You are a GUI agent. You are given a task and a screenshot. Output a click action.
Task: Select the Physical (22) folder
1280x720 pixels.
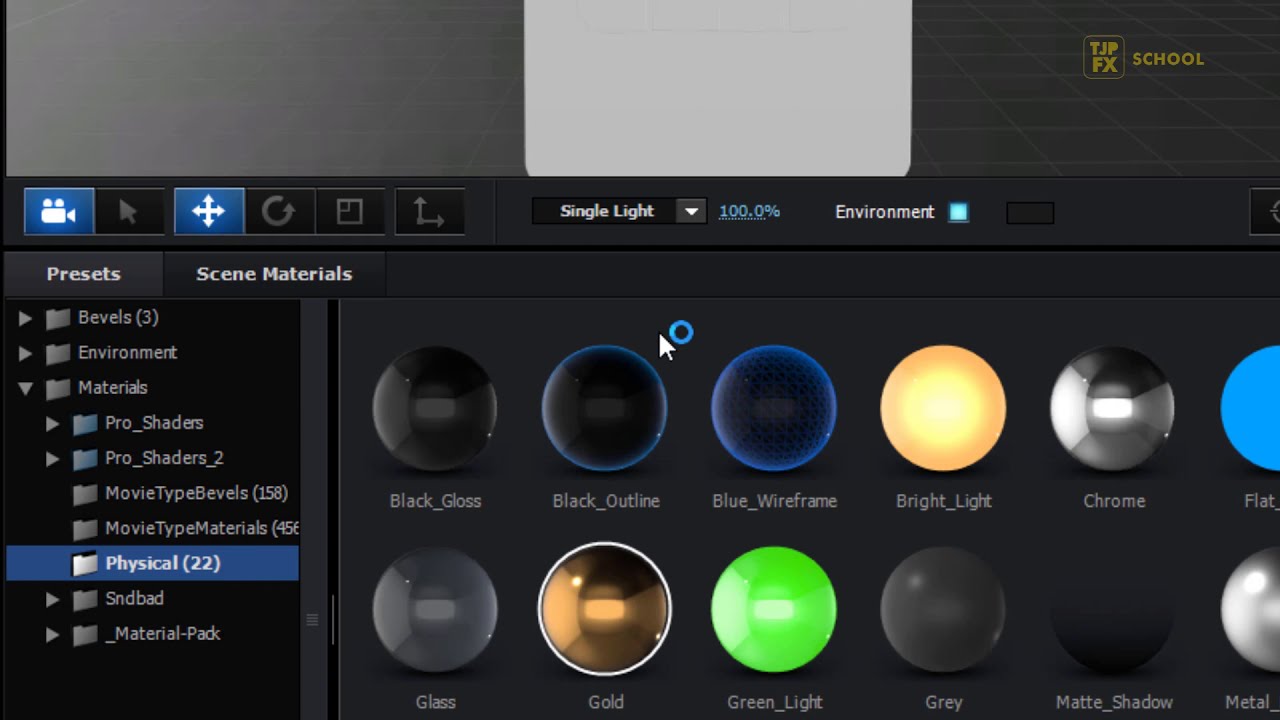tap(152, 563)
